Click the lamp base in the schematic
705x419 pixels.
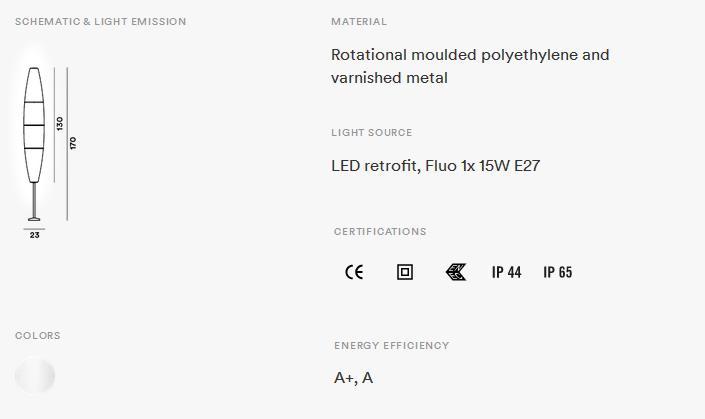click(34, 219)
